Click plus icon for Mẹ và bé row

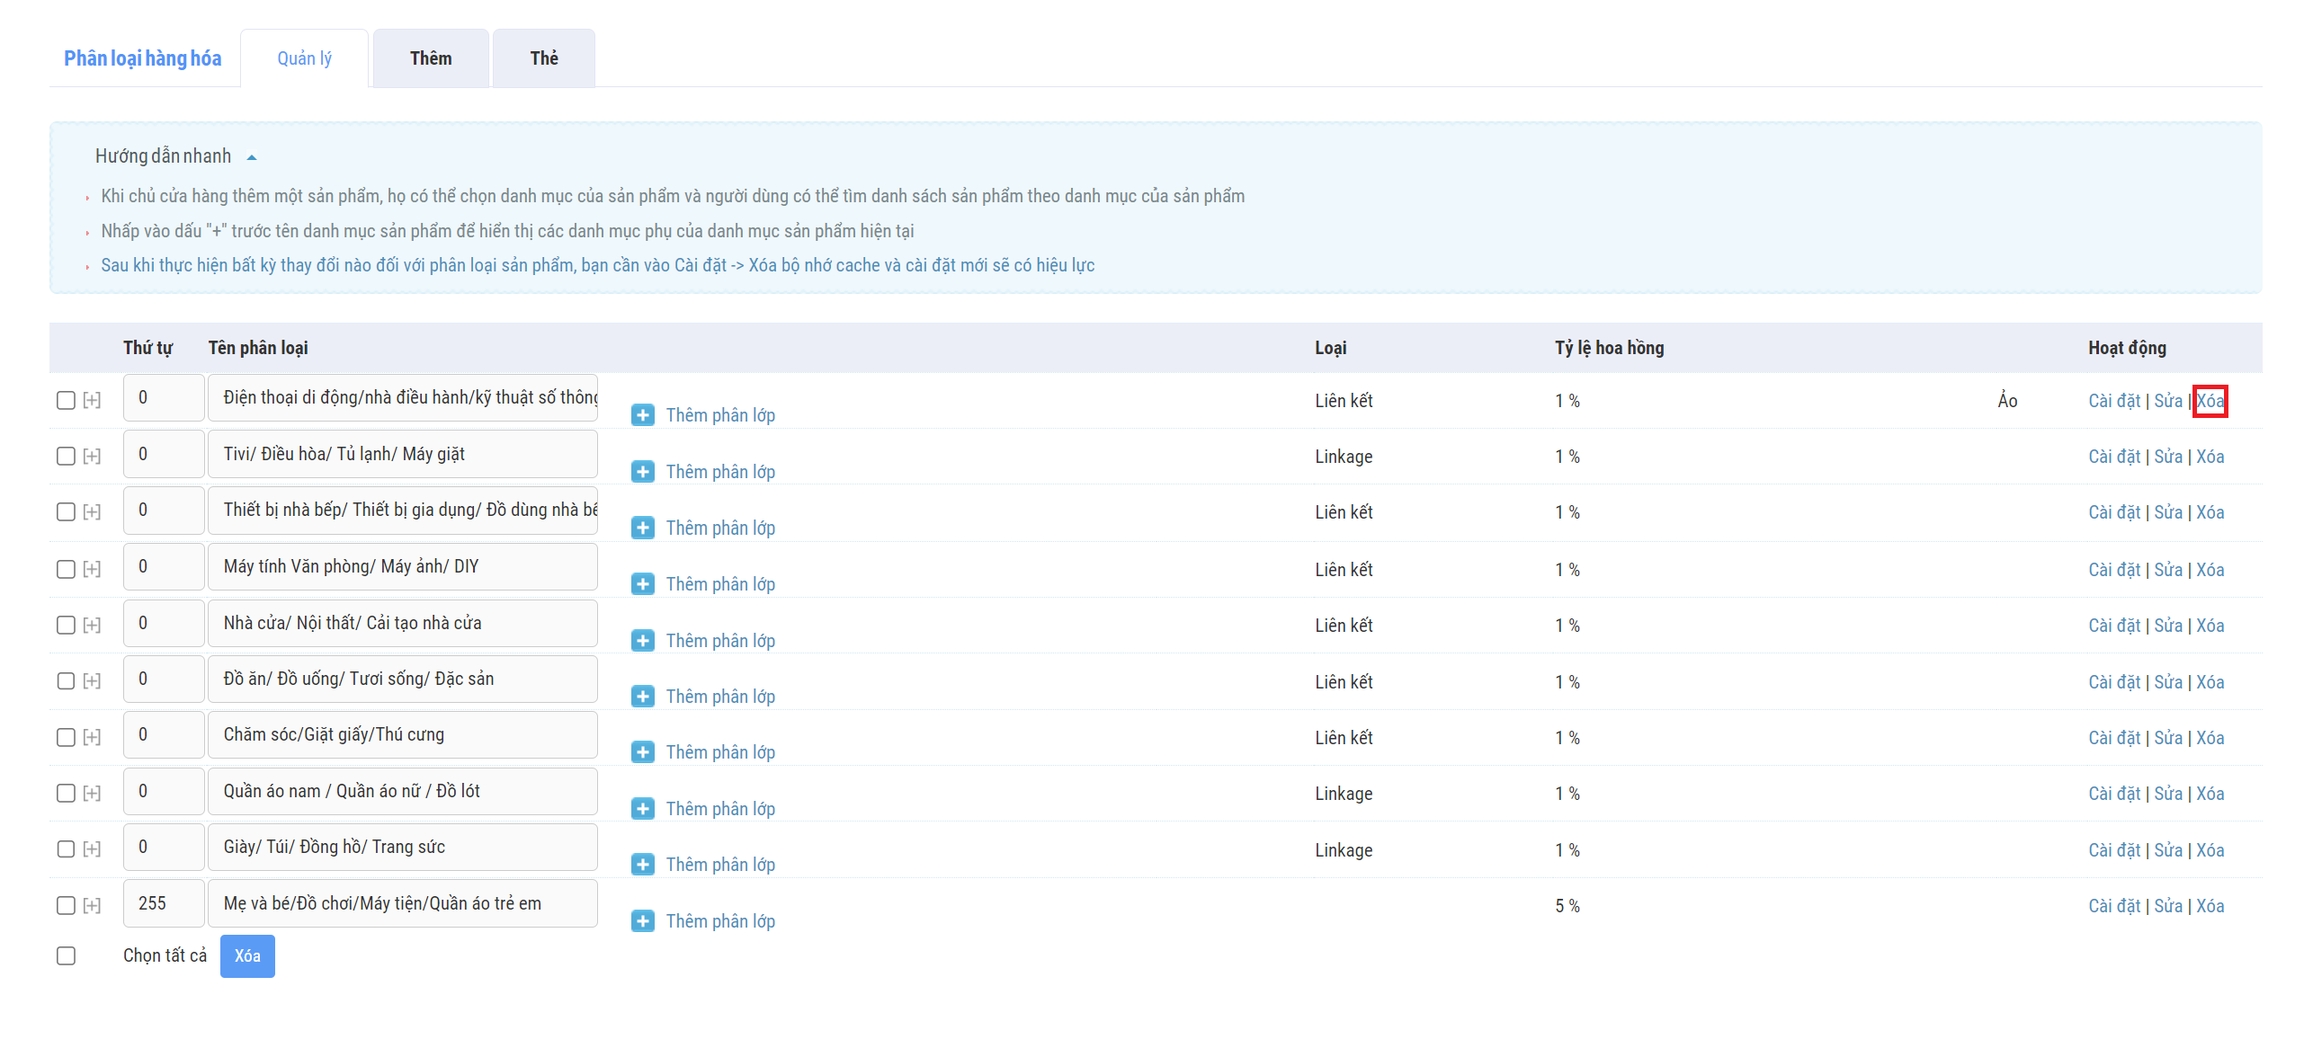[642, 921]
